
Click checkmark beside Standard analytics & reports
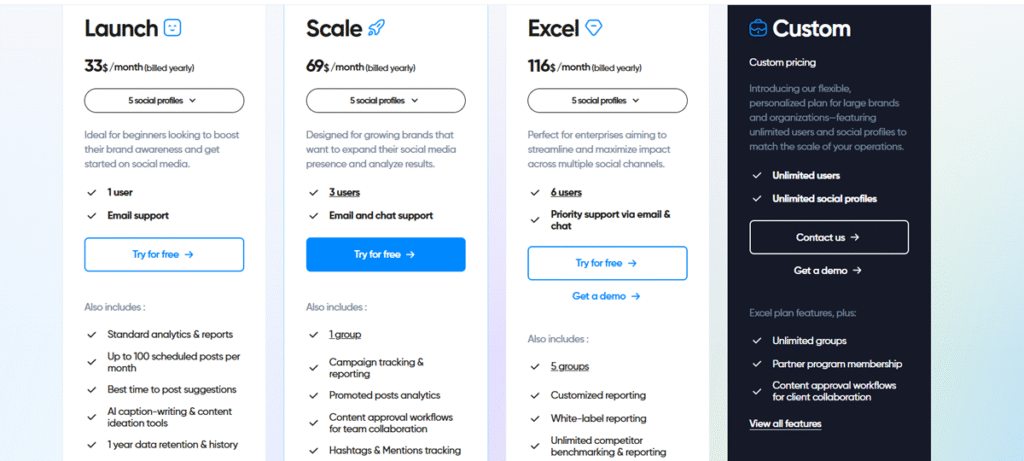(x=92, y=334)
